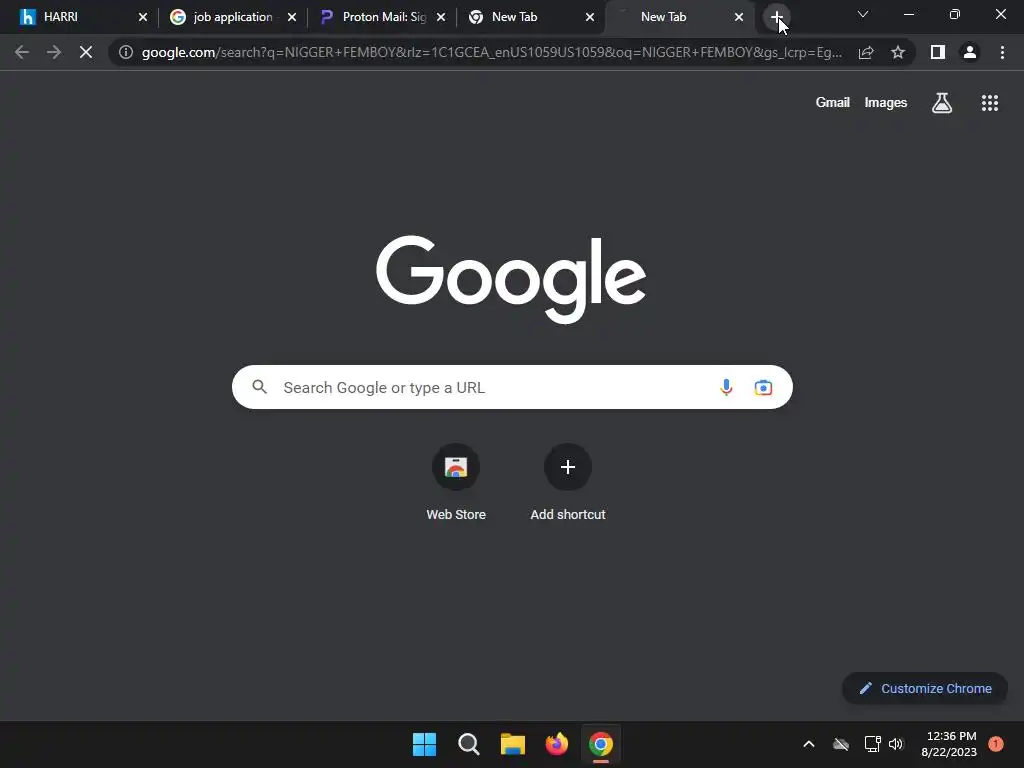Viewport: 1024px width, 768px height.
Task: Restore down the Chrome window
Action: point(955,14)
